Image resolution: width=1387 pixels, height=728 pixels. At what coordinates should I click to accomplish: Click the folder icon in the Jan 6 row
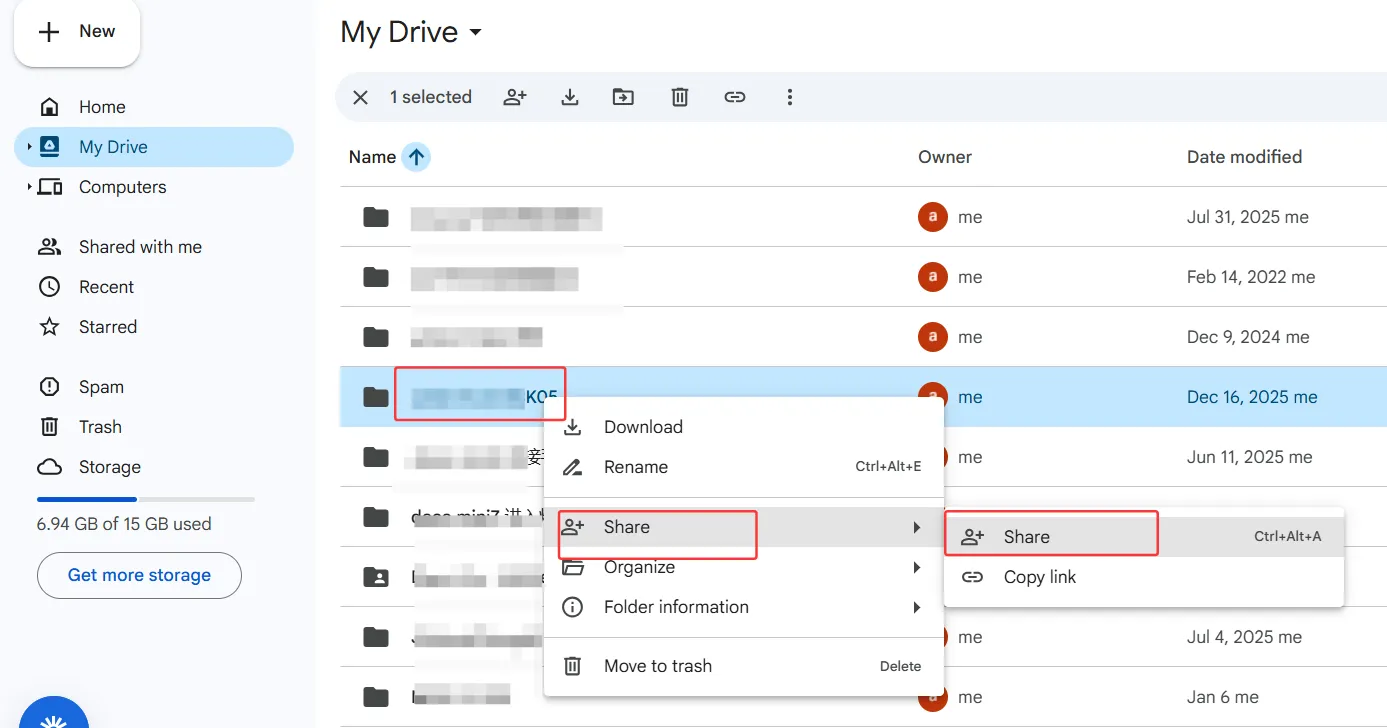[x=376, y=697]
